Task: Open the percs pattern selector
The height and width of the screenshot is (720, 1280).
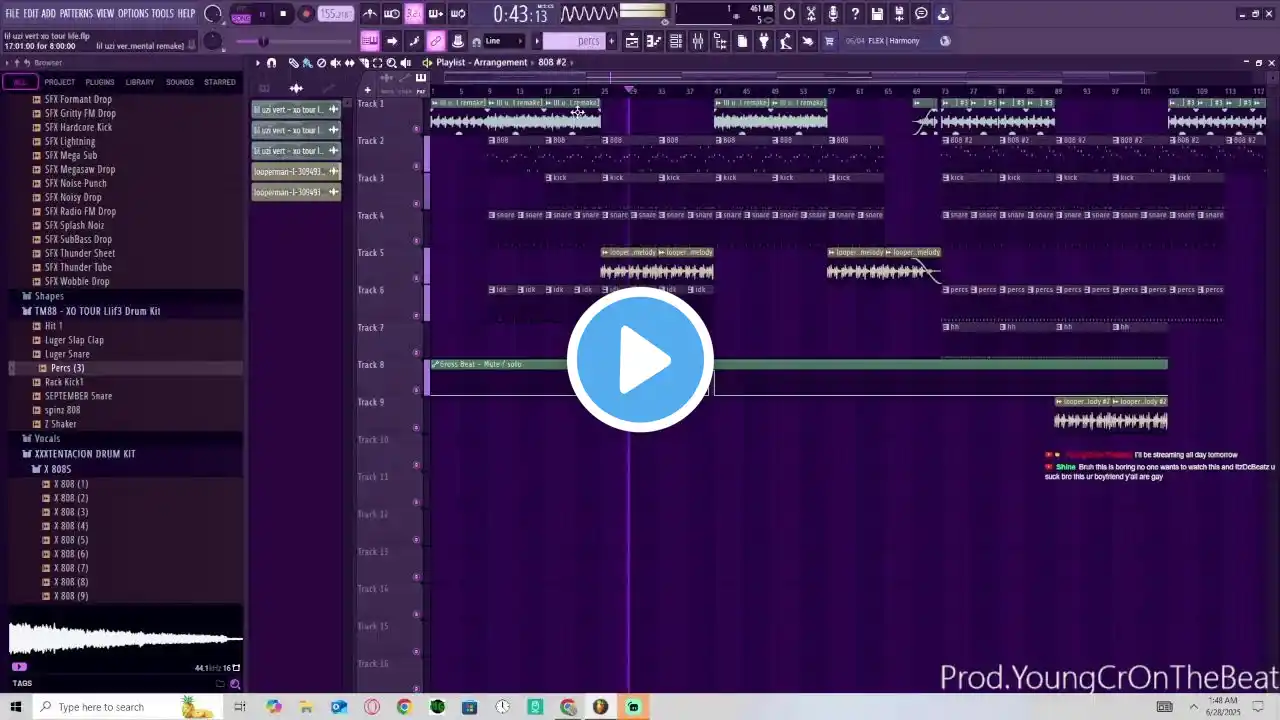Action: [x=574, y=41]
